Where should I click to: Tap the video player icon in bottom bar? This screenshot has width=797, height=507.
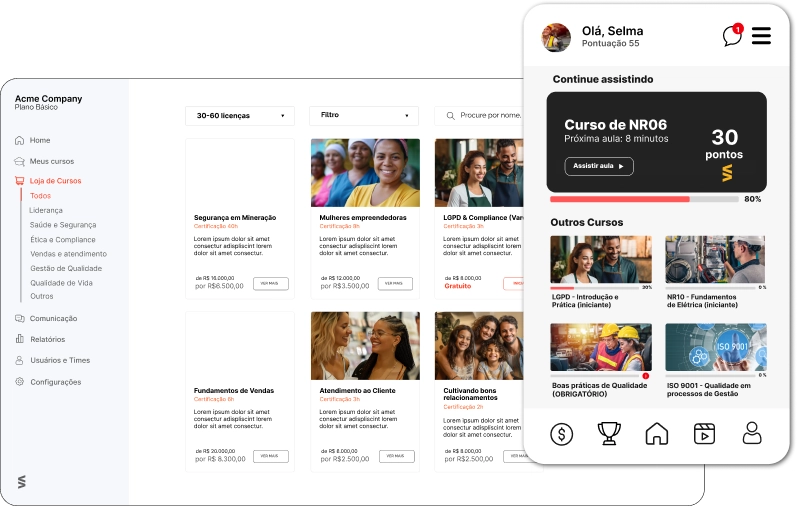[704, 433]
